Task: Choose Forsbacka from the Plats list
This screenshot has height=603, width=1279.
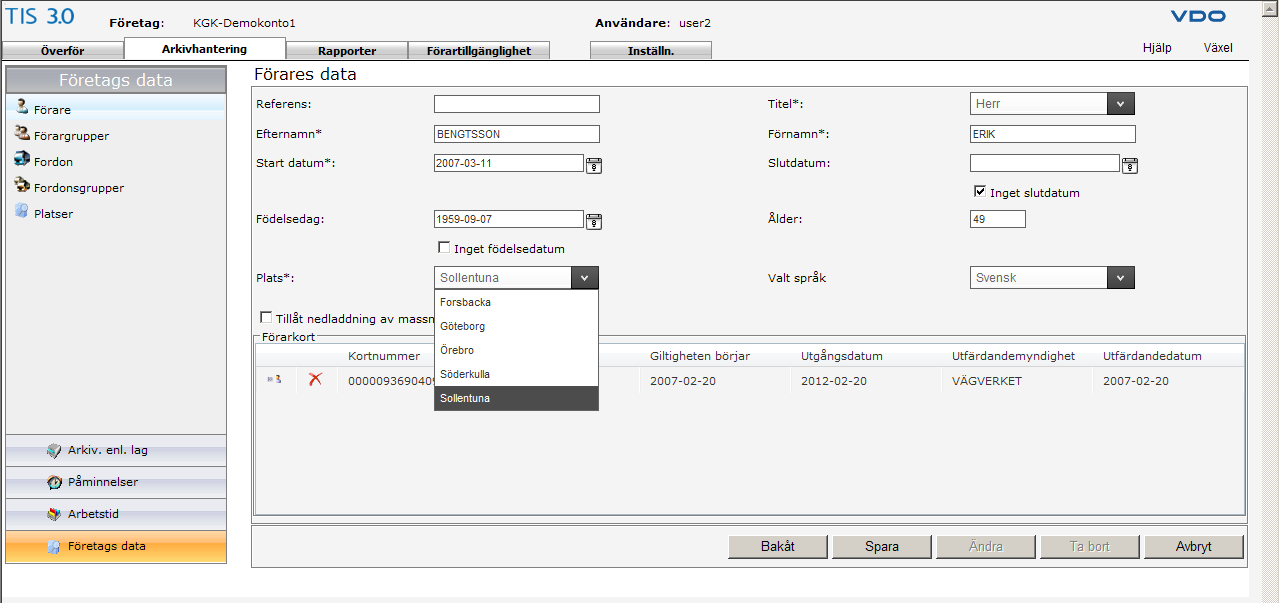Action: [x=516, y=302]
